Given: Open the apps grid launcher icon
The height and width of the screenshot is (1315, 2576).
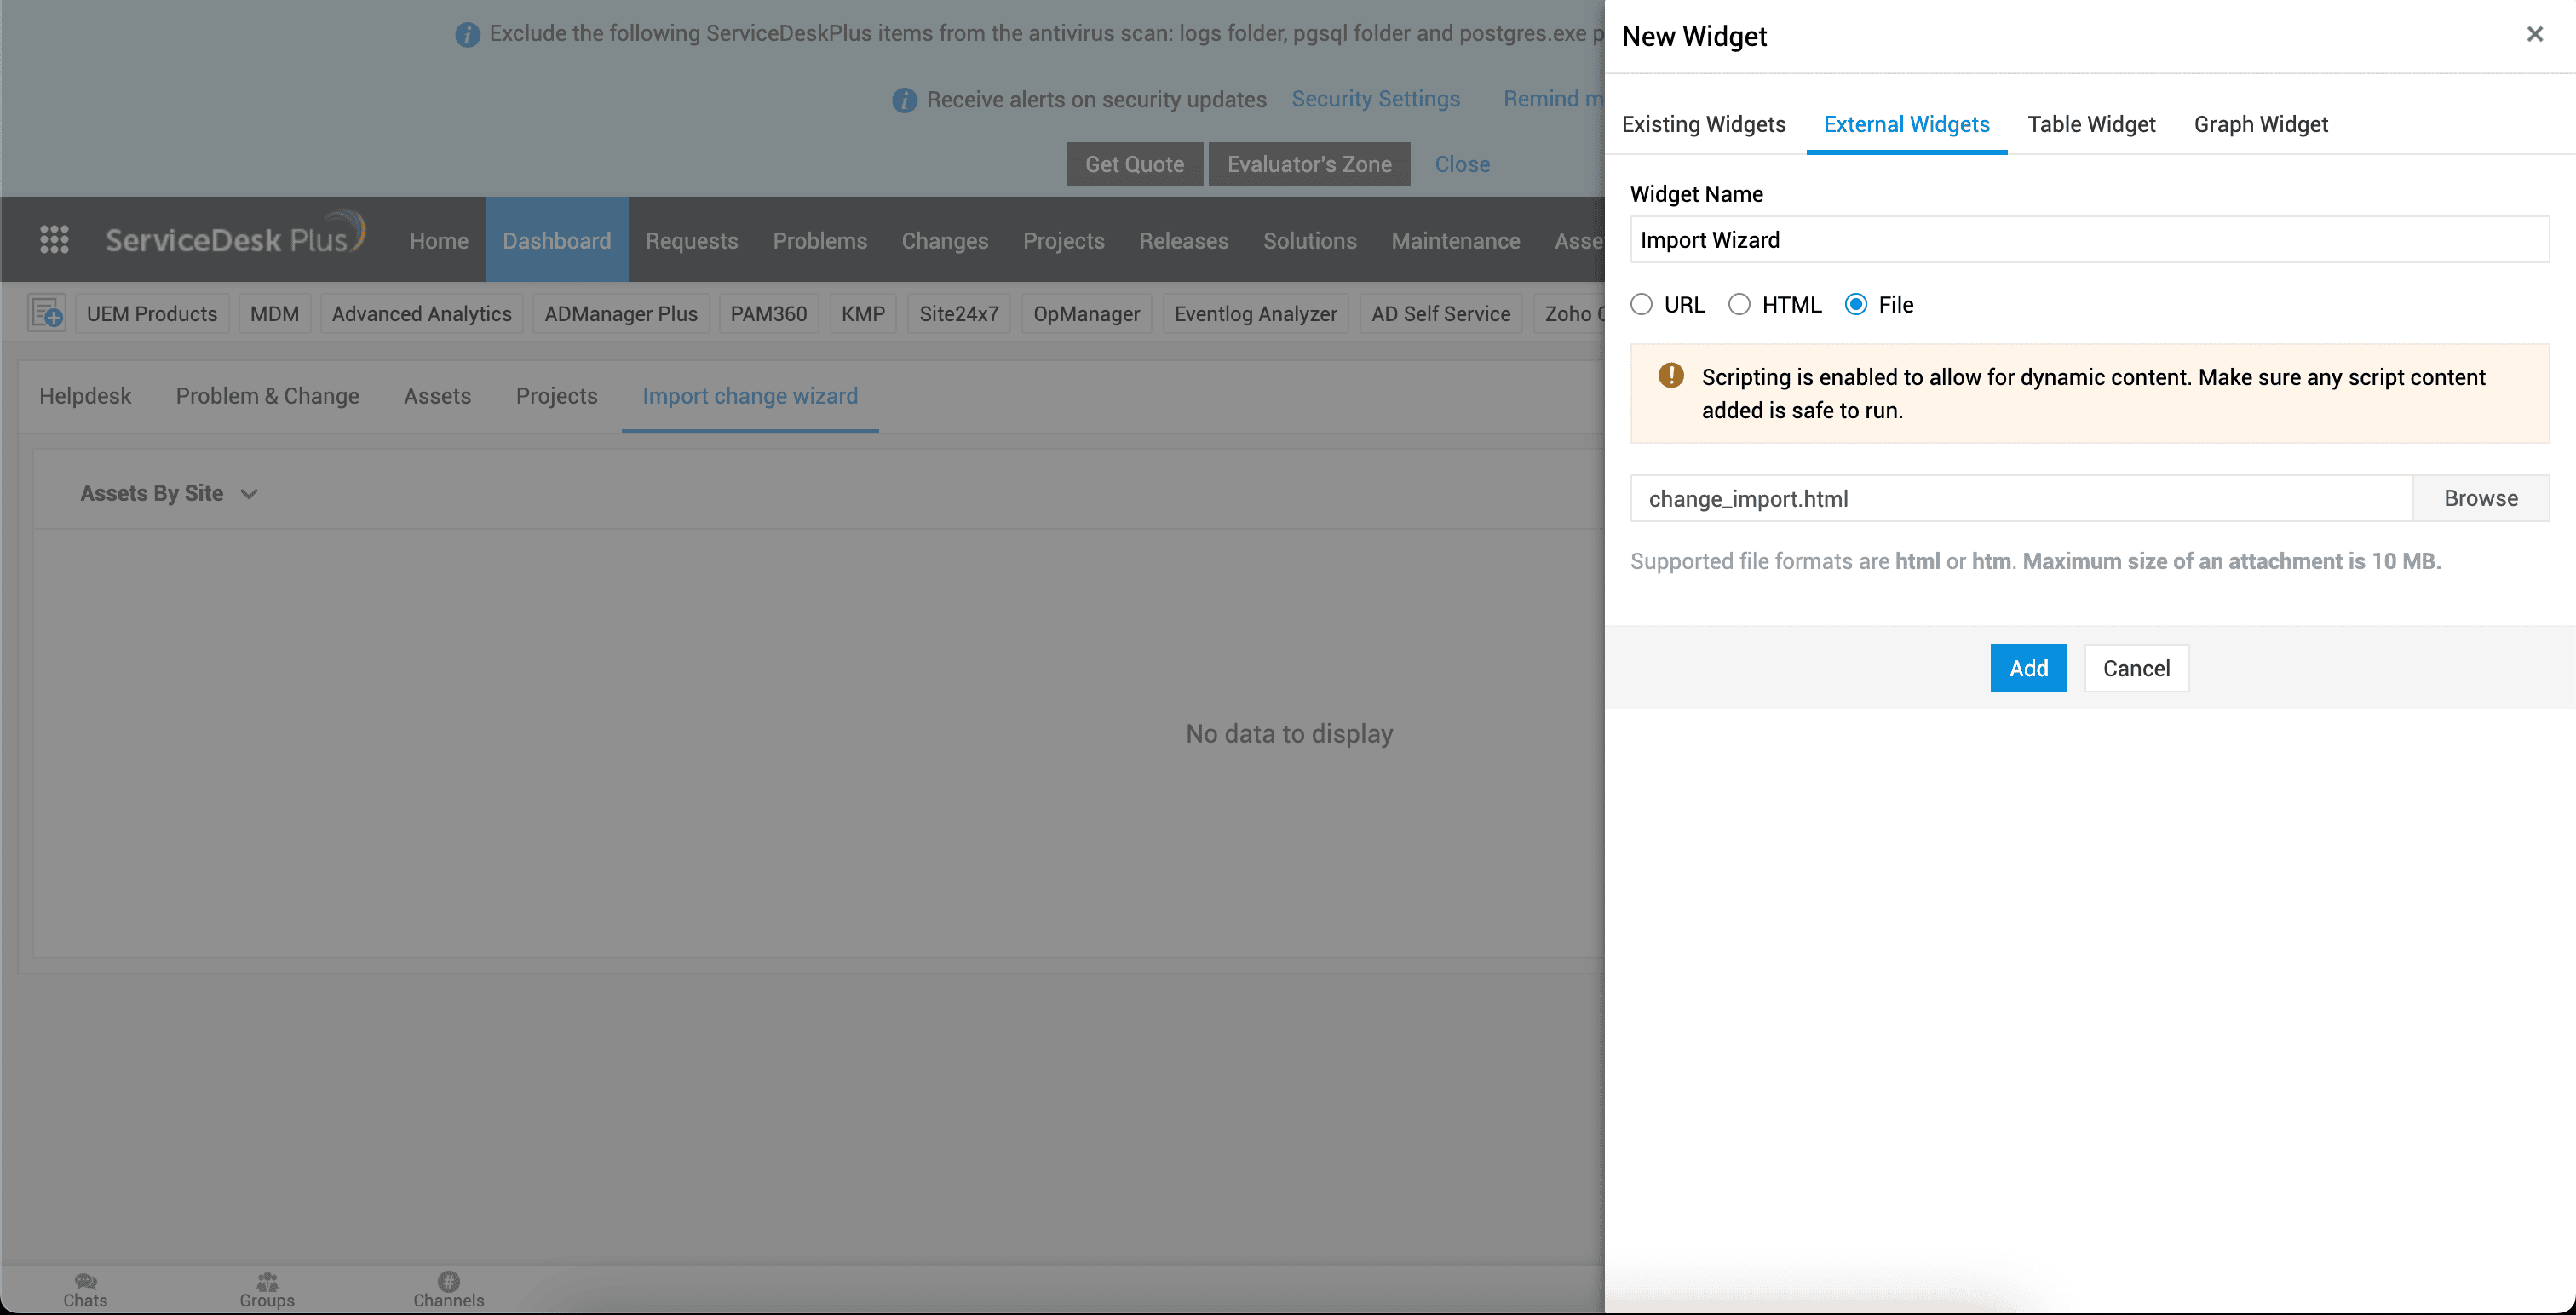Looking at the screenshot, I should coord(54,240).
